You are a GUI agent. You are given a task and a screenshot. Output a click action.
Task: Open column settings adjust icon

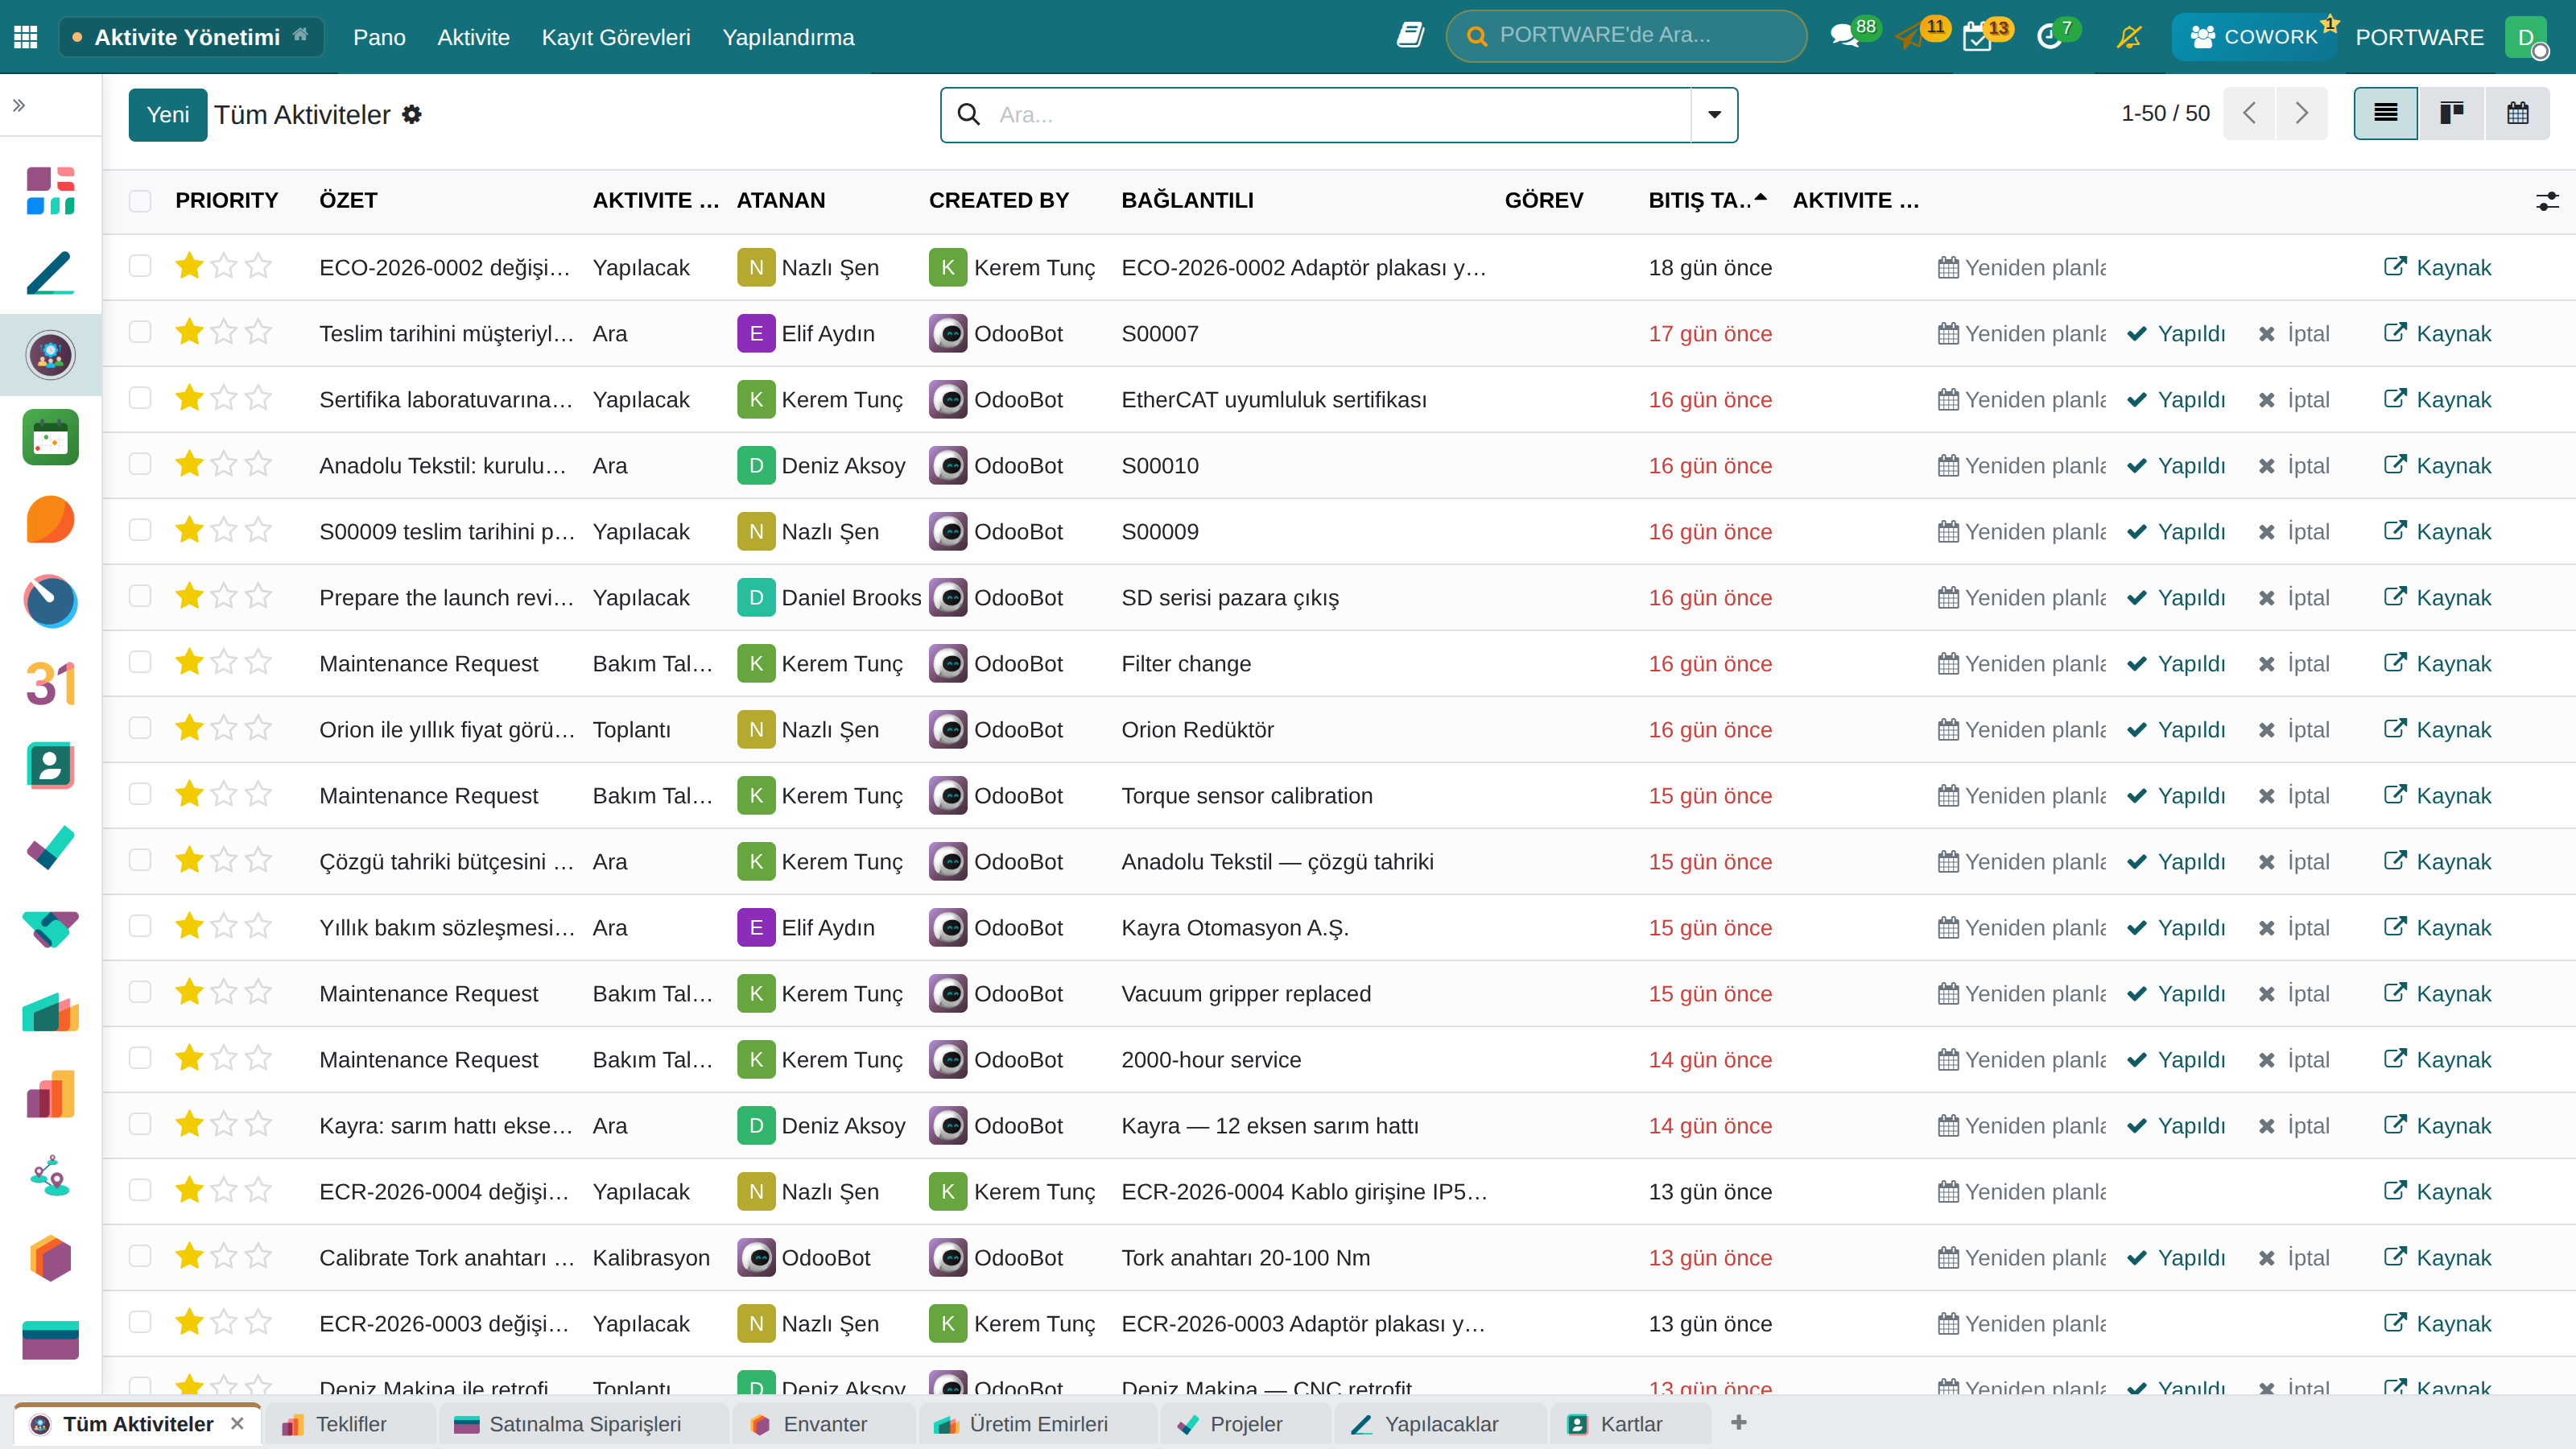[x=2547, y=201]
